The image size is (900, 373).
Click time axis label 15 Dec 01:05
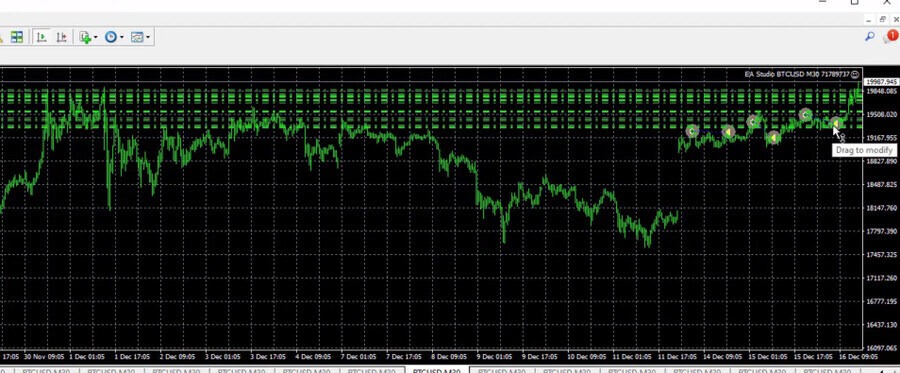tap(768, 356)
